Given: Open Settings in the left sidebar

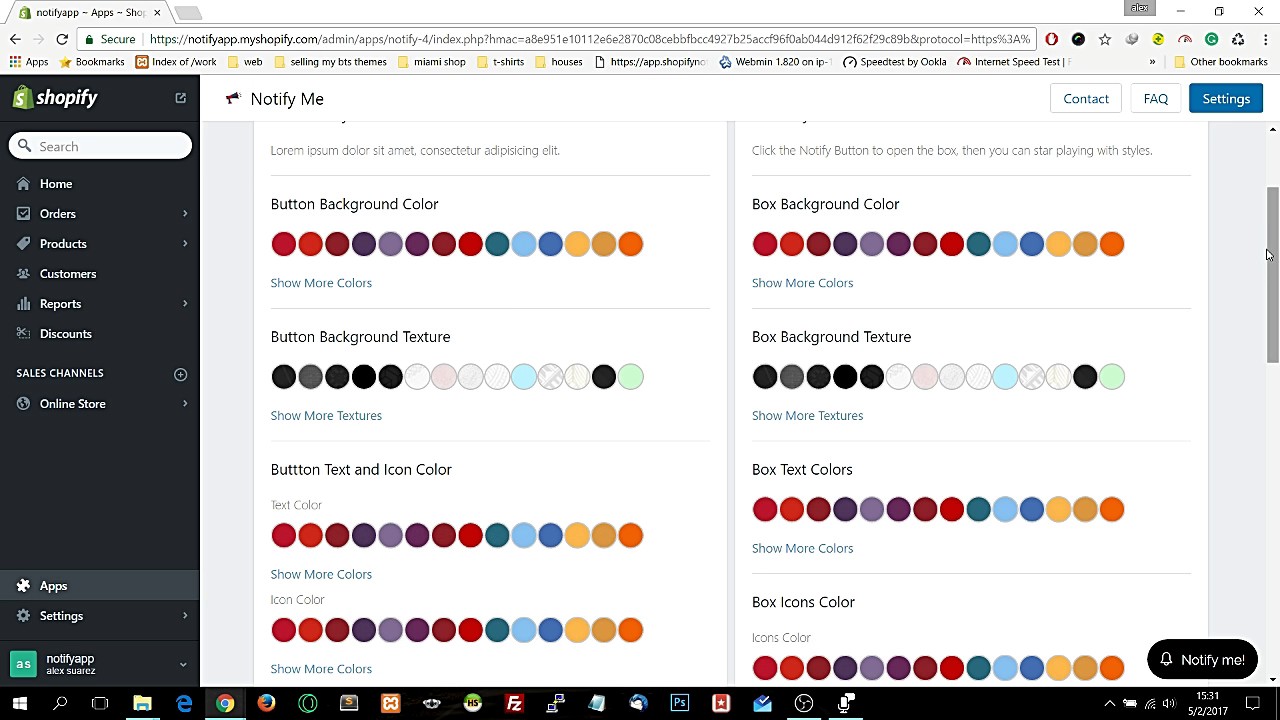Looking at the screenshot, I should (61, 616).
